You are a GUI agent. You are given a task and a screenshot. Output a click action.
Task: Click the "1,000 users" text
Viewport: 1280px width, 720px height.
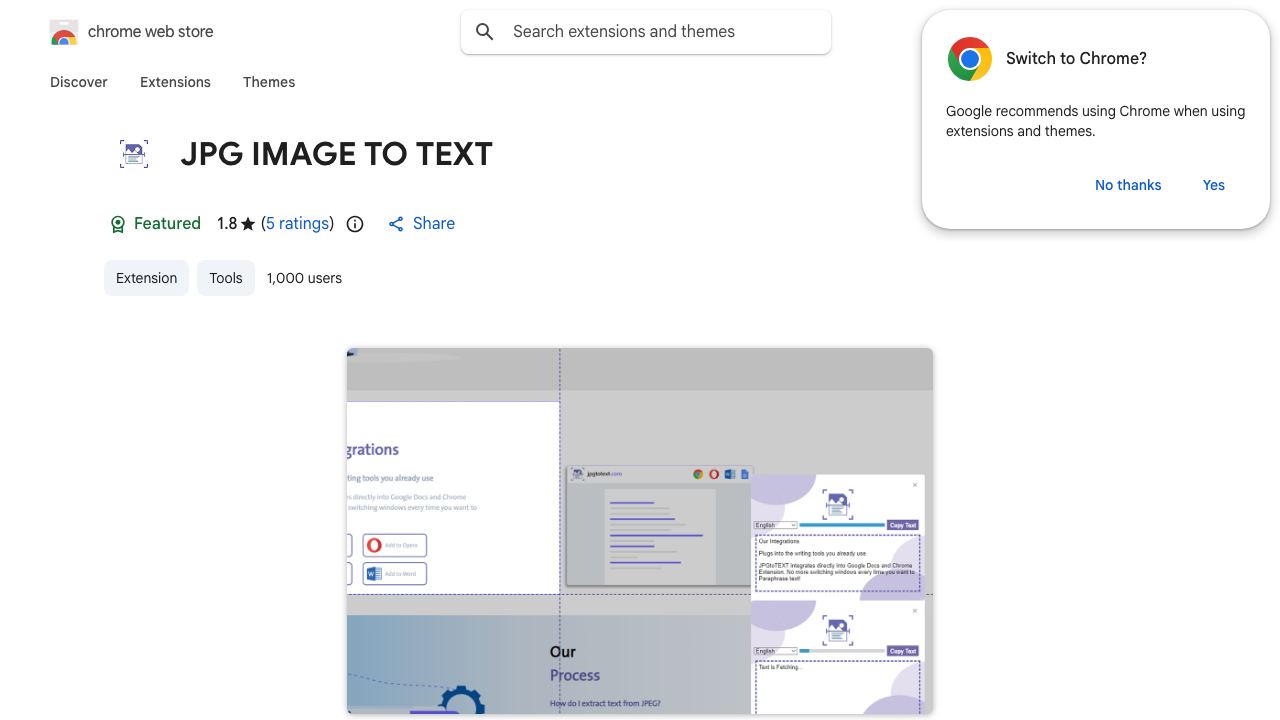[x=304, y=278]
